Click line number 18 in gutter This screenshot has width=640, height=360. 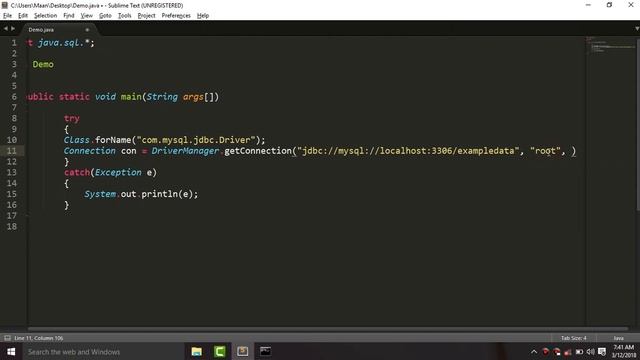pos(12,226)
